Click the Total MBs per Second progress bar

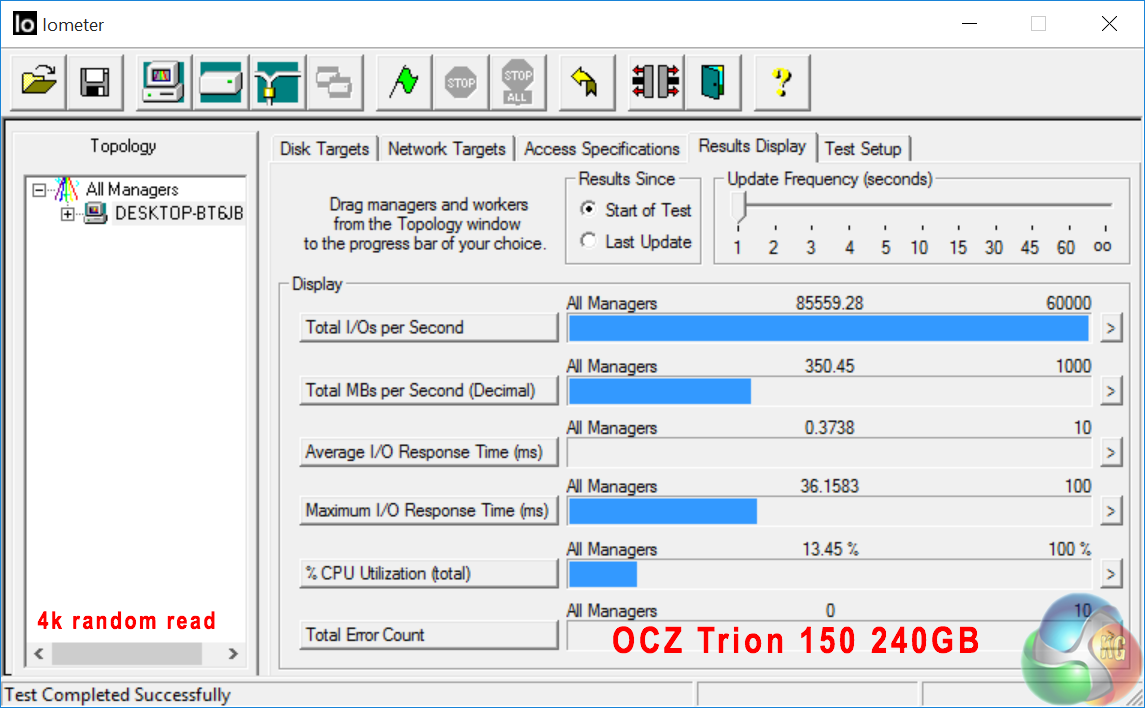[x=829, y=392]
